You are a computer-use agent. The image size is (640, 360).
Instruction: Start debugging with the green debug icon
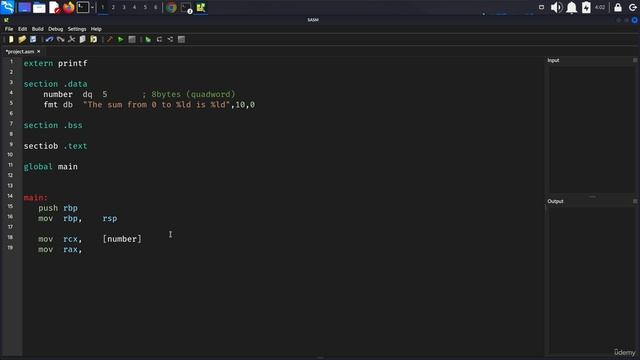(148, 39)
